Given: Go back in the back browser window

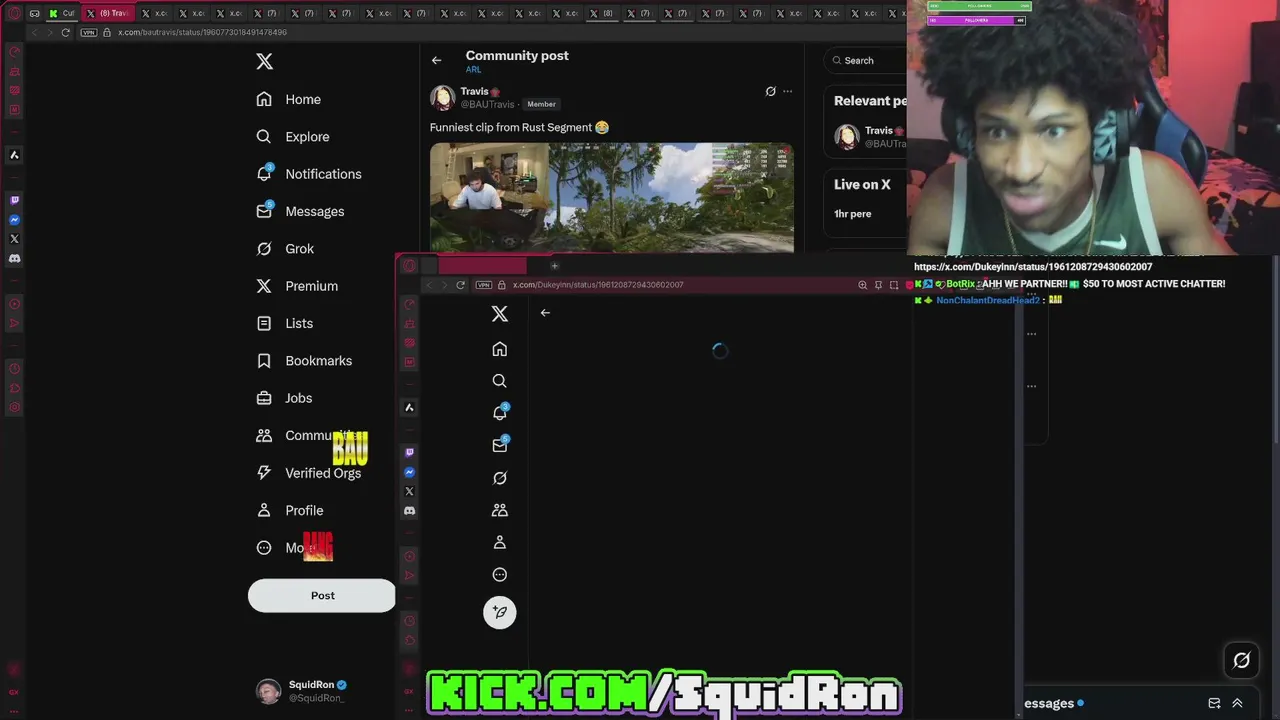Looking at the screenshot, I should tap(34, 32).
